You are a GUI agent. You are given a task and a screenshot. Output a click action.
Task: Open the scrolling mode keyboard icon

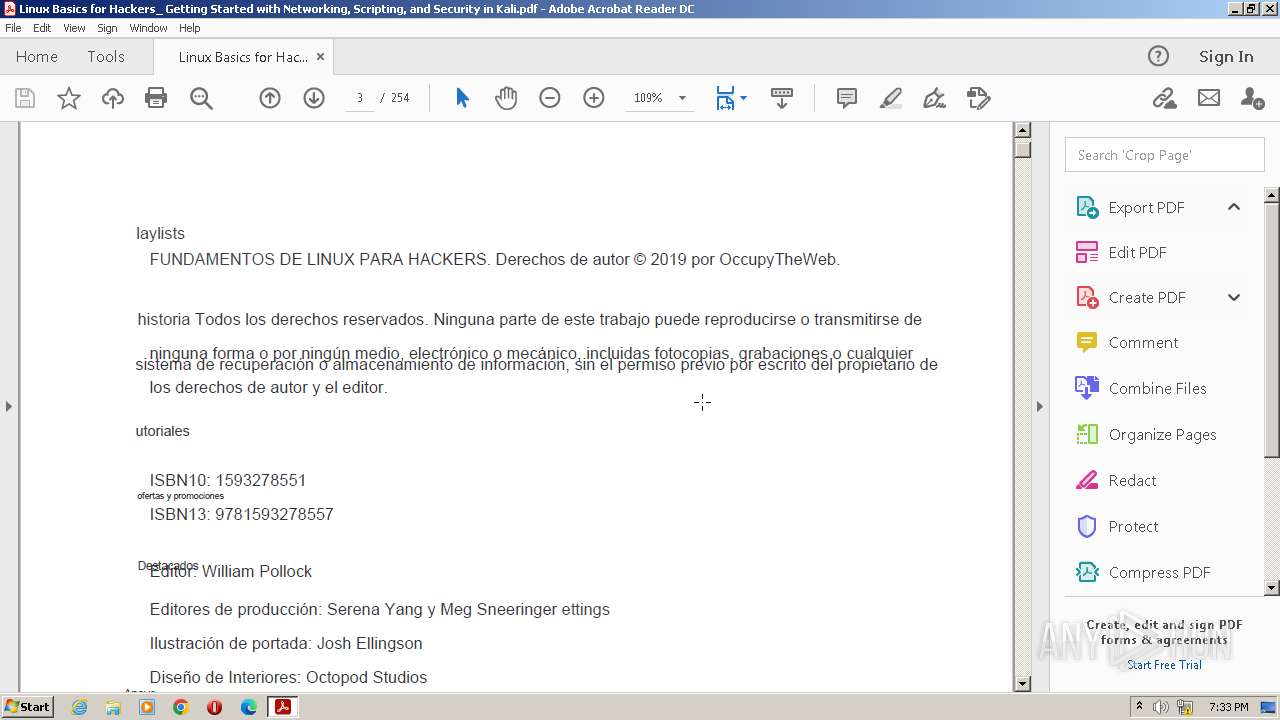[782, 98]
